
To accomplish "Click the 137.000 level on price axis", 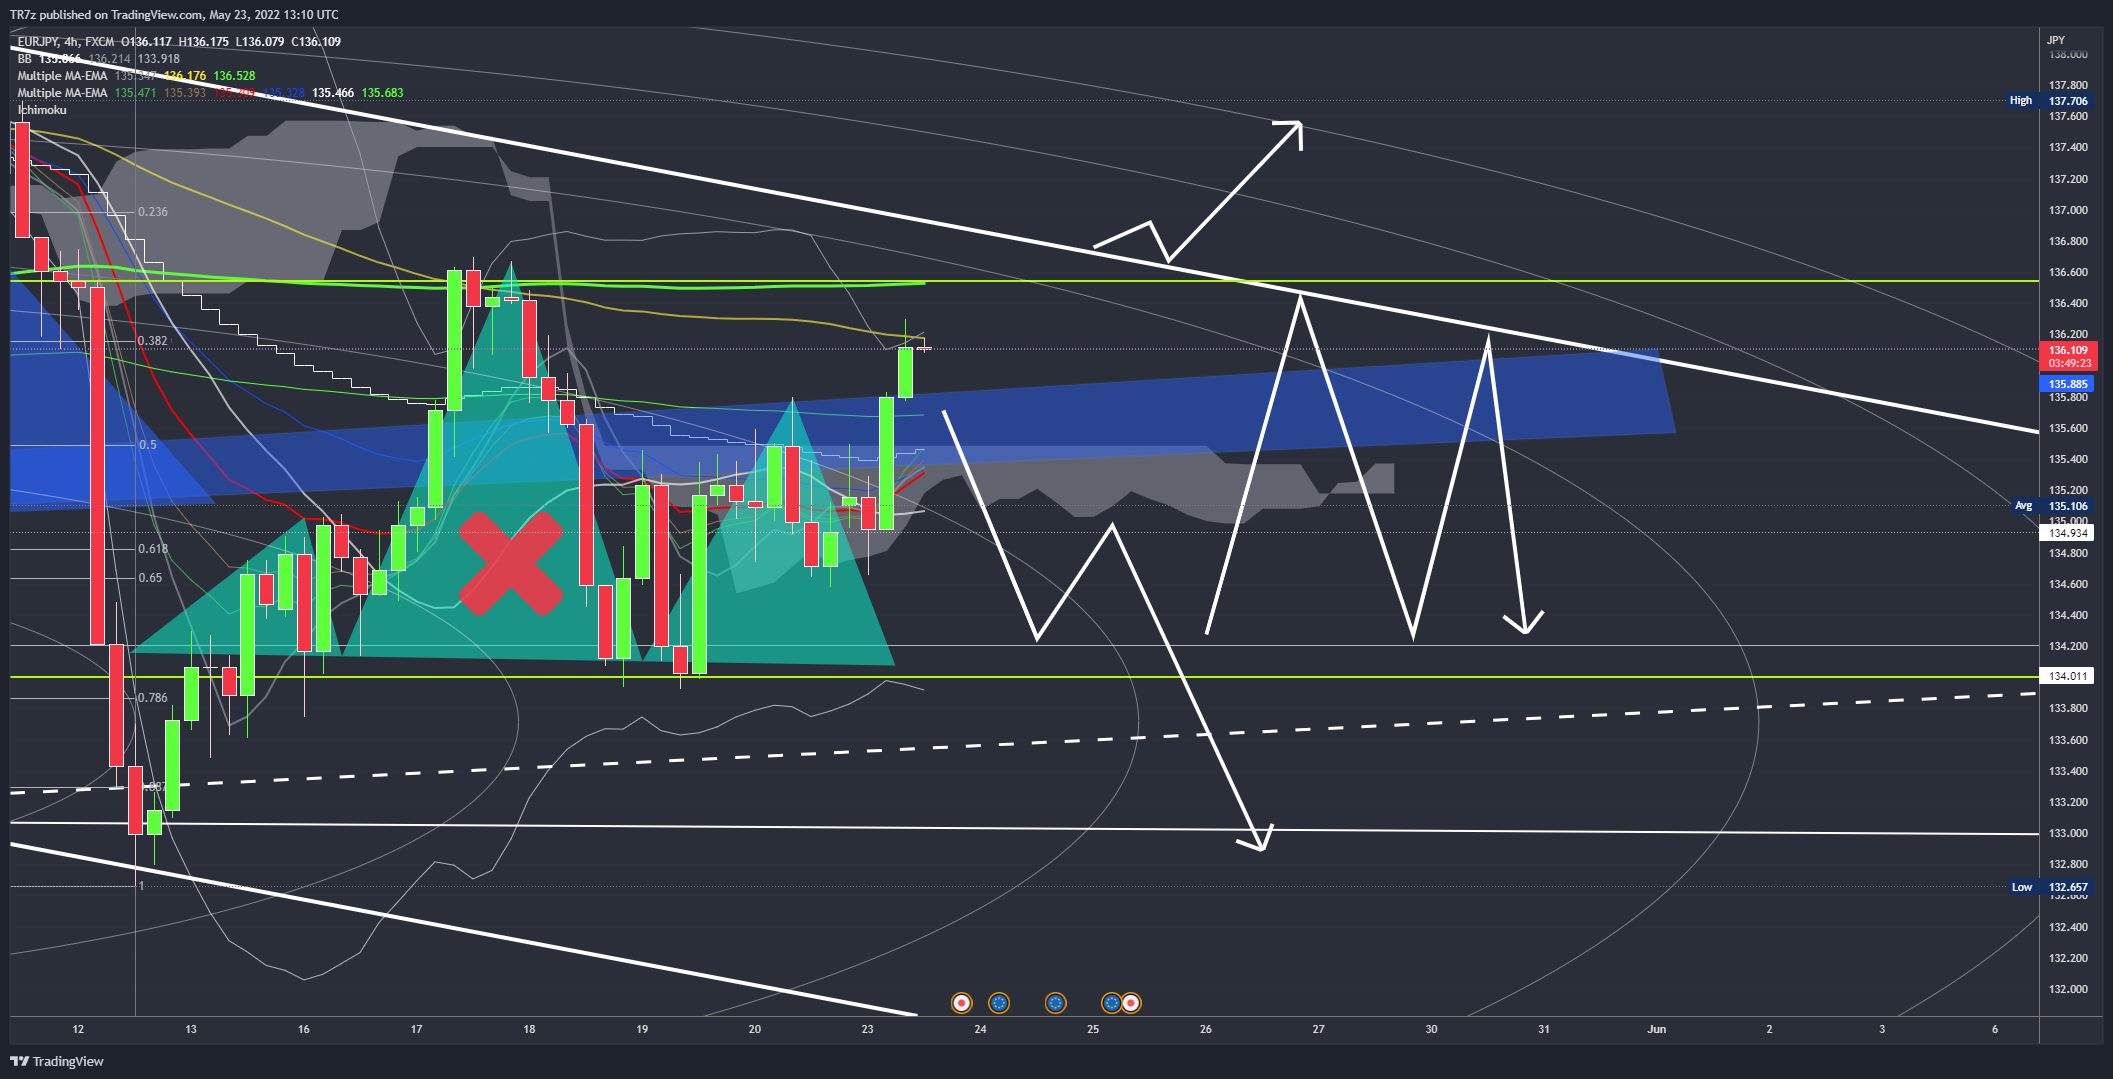I will click(x=2068, y=210).
